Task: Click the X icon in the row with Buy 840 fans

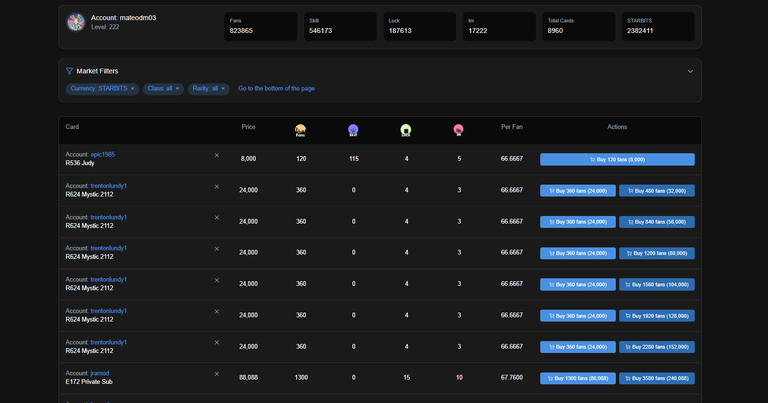Action: click(216, 217)
